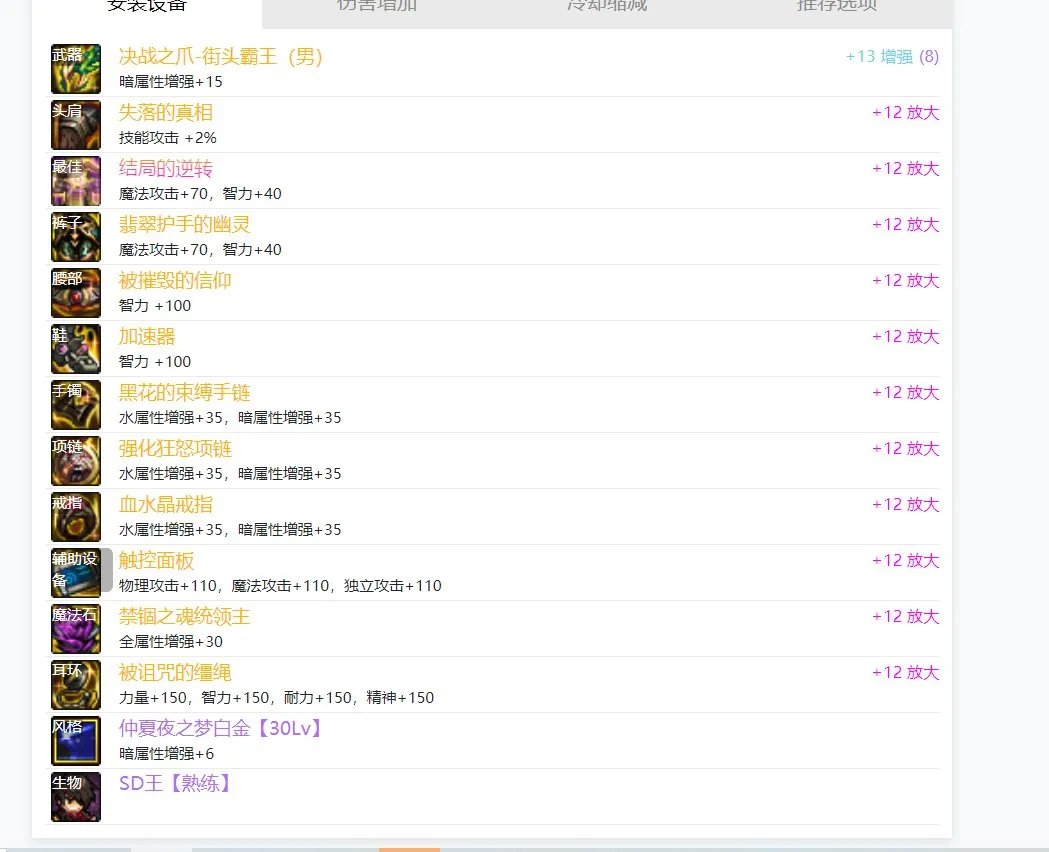Select the 戒指 ring equipment icon
This screenshot has height=852, width=1049.
tap(75, 516)
